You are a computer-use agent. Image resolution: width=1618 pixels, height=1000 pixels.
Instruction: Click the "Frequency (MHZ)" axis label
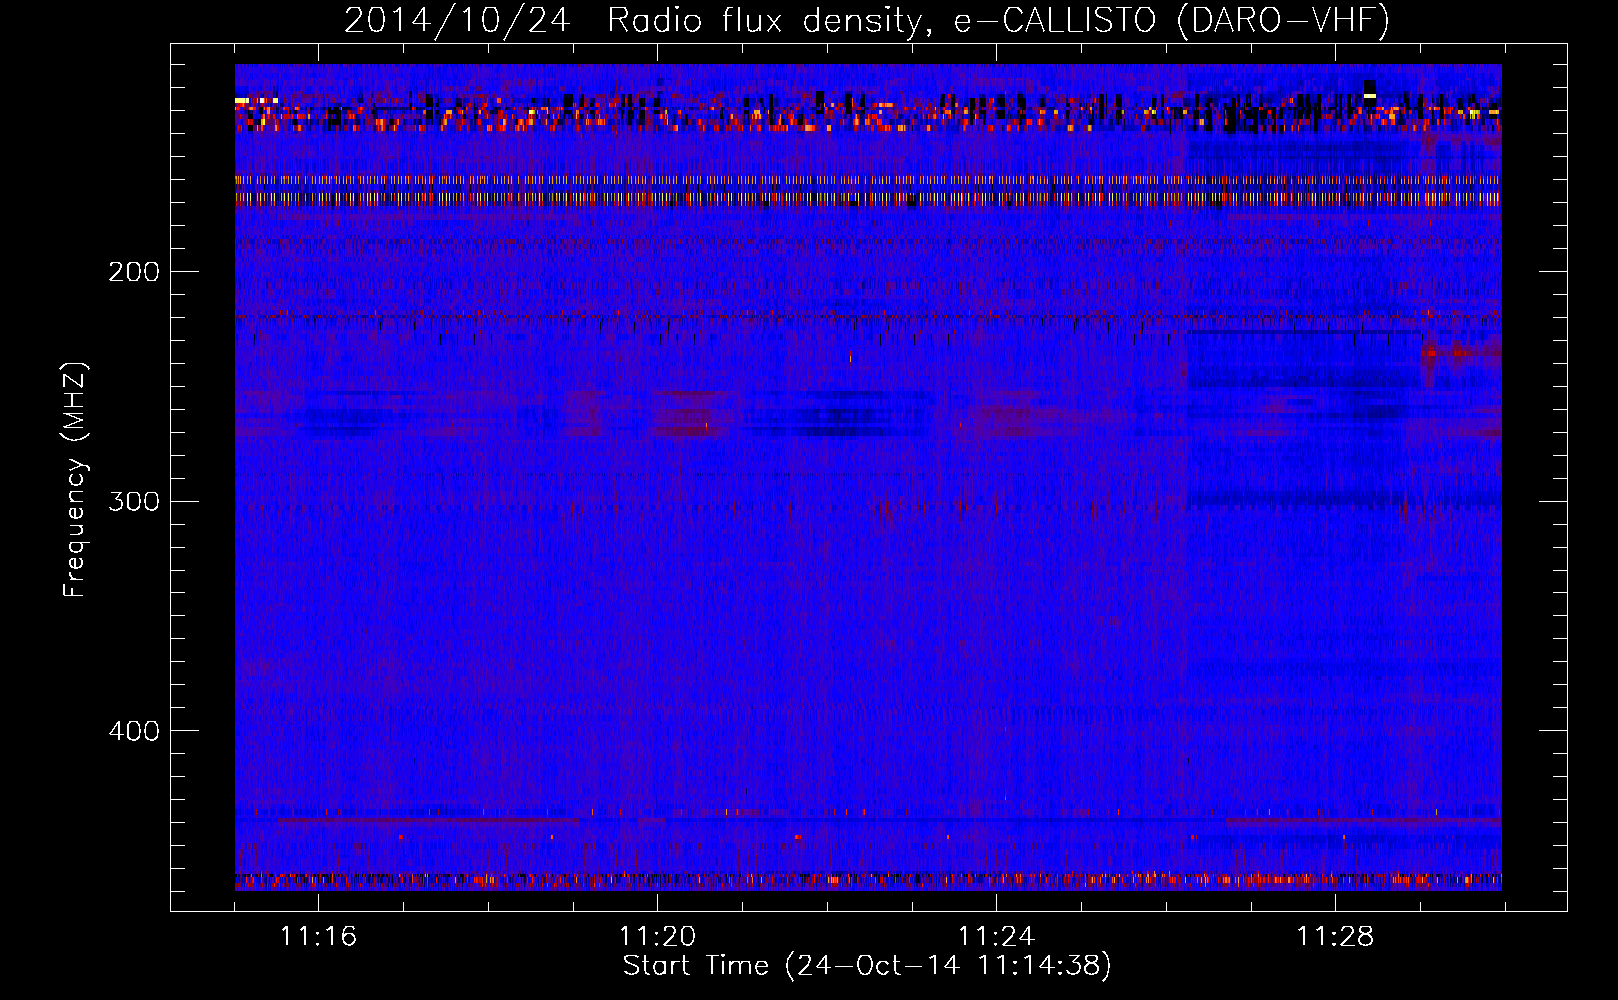[75, 480]
